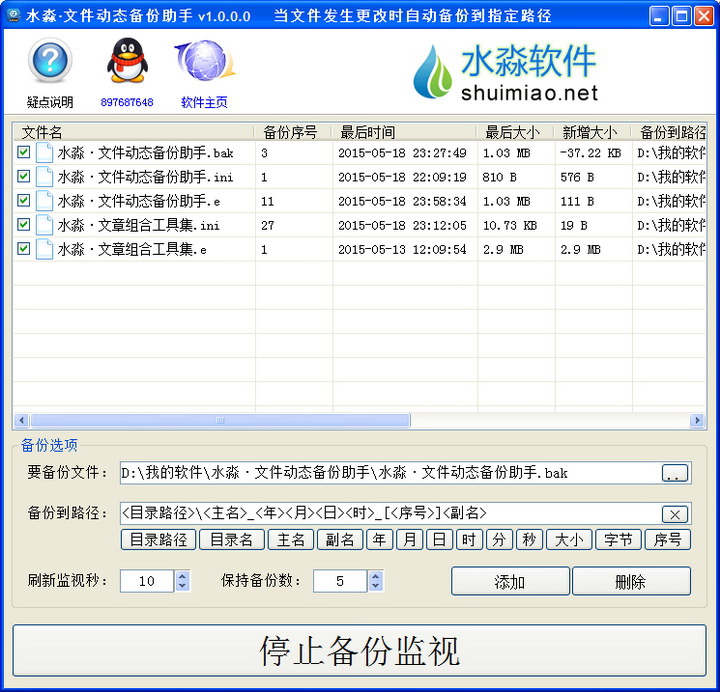
Task: Click the horizontal scrollbar thumb
Action: pos(220,420)
